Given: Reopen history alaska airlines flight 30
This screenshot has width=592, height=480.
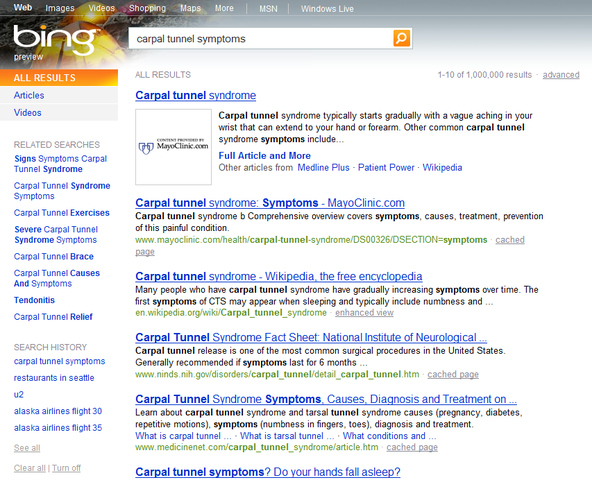Looking at the screenshot, I should 58,411.
